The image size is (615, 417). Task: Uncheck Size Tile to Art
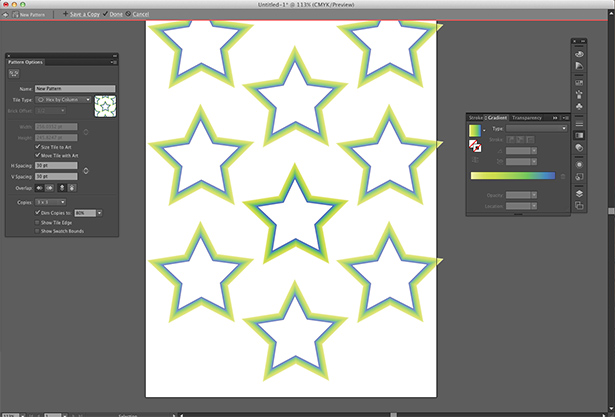pos(38,147)
